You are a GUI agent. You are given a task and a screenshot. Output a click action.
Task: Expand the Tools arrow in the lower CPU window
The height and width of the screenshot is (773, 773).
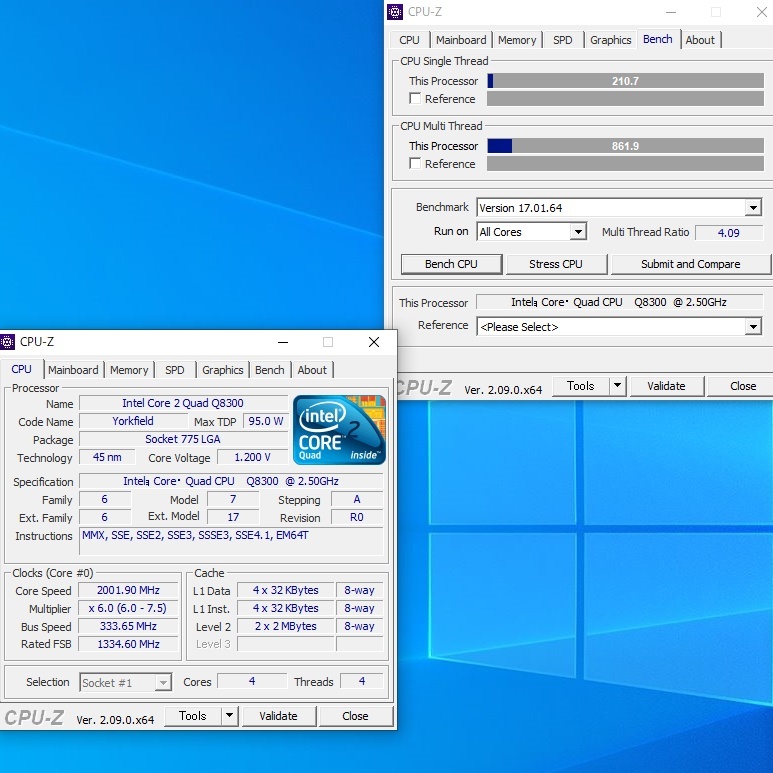pos(229,716)
